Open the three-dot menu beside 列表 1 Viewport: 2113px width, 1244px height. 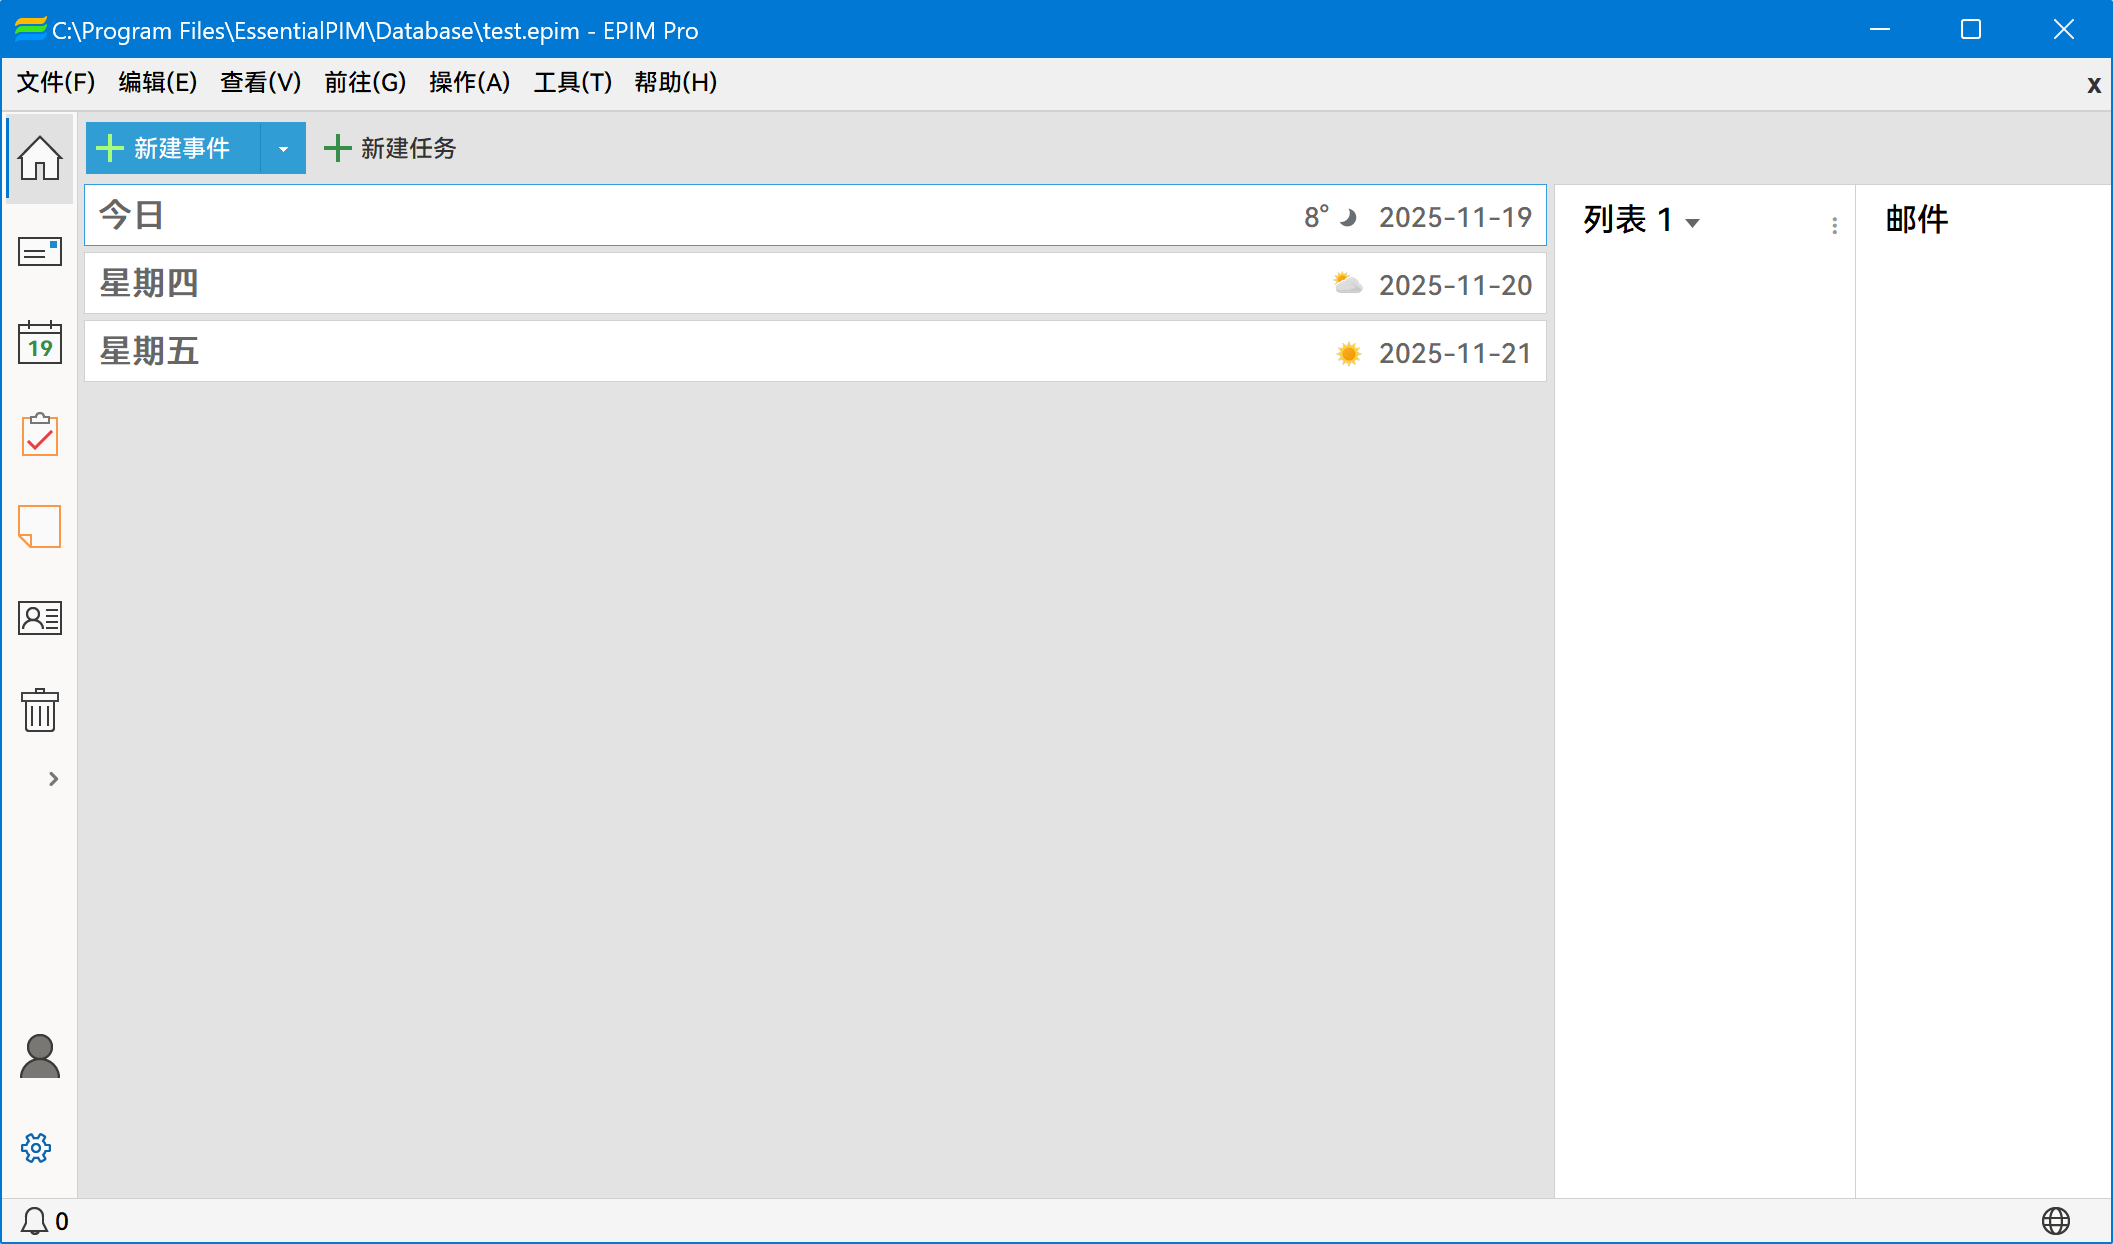1834,226
